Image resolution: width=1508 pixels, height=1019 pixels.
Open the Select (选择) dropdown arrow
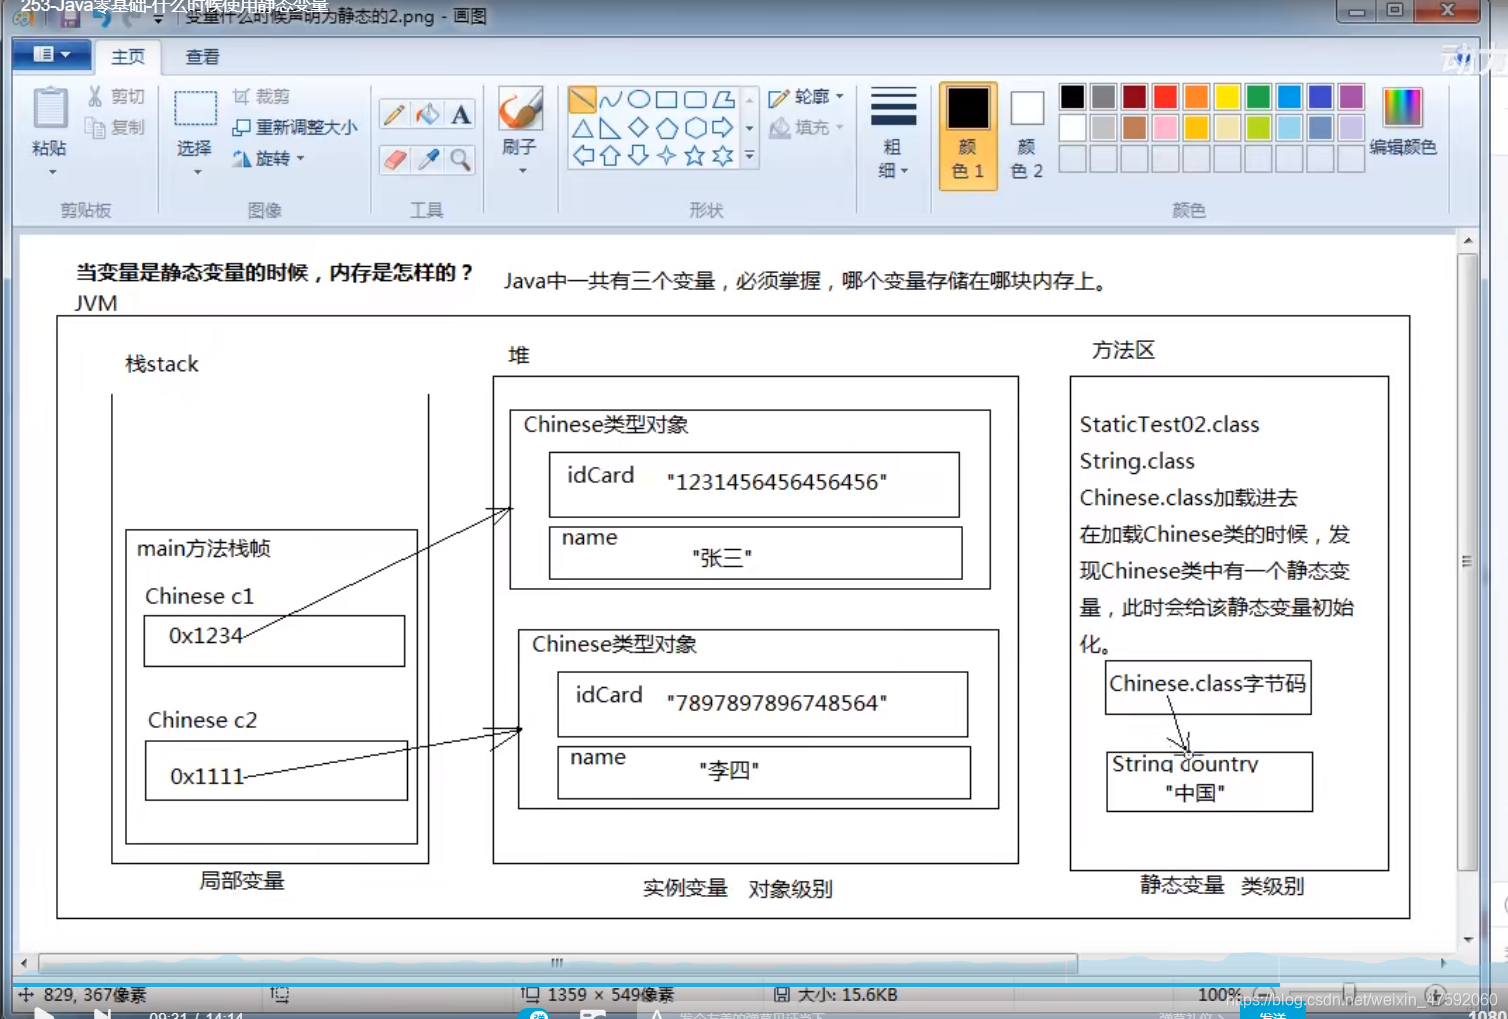pos(197,172)
